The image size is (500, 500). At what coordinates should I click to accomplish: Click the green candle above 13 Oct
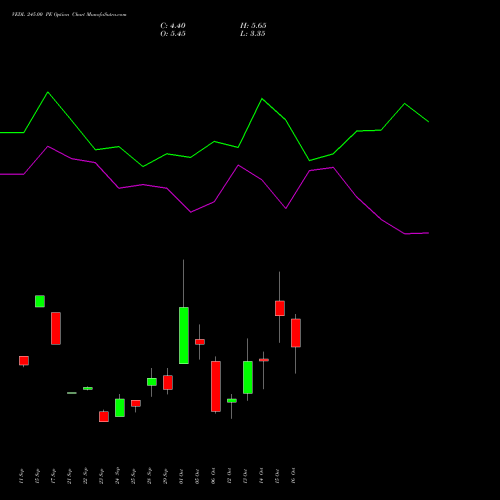click(248, 377)
